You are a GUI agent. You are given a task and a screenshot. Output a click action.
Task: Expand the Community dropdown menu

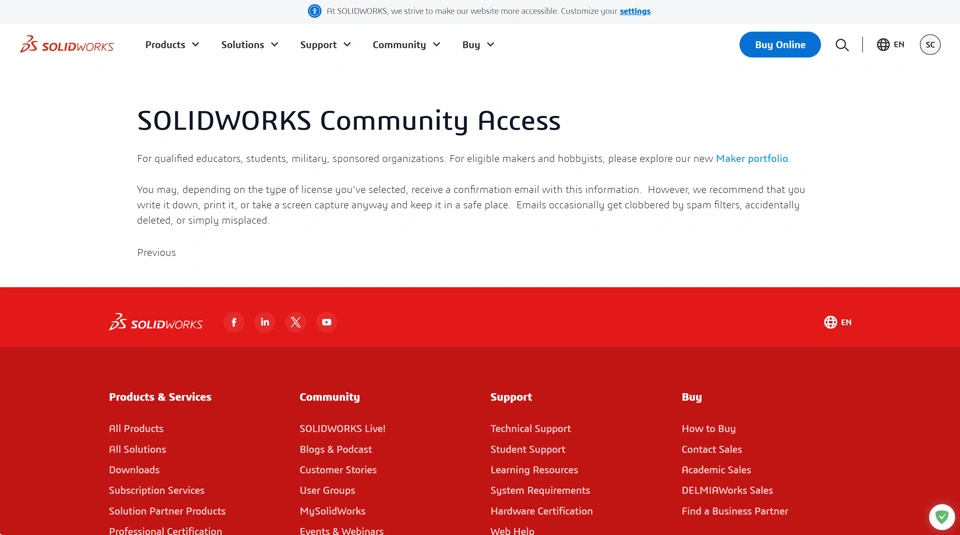click(407, 45)
